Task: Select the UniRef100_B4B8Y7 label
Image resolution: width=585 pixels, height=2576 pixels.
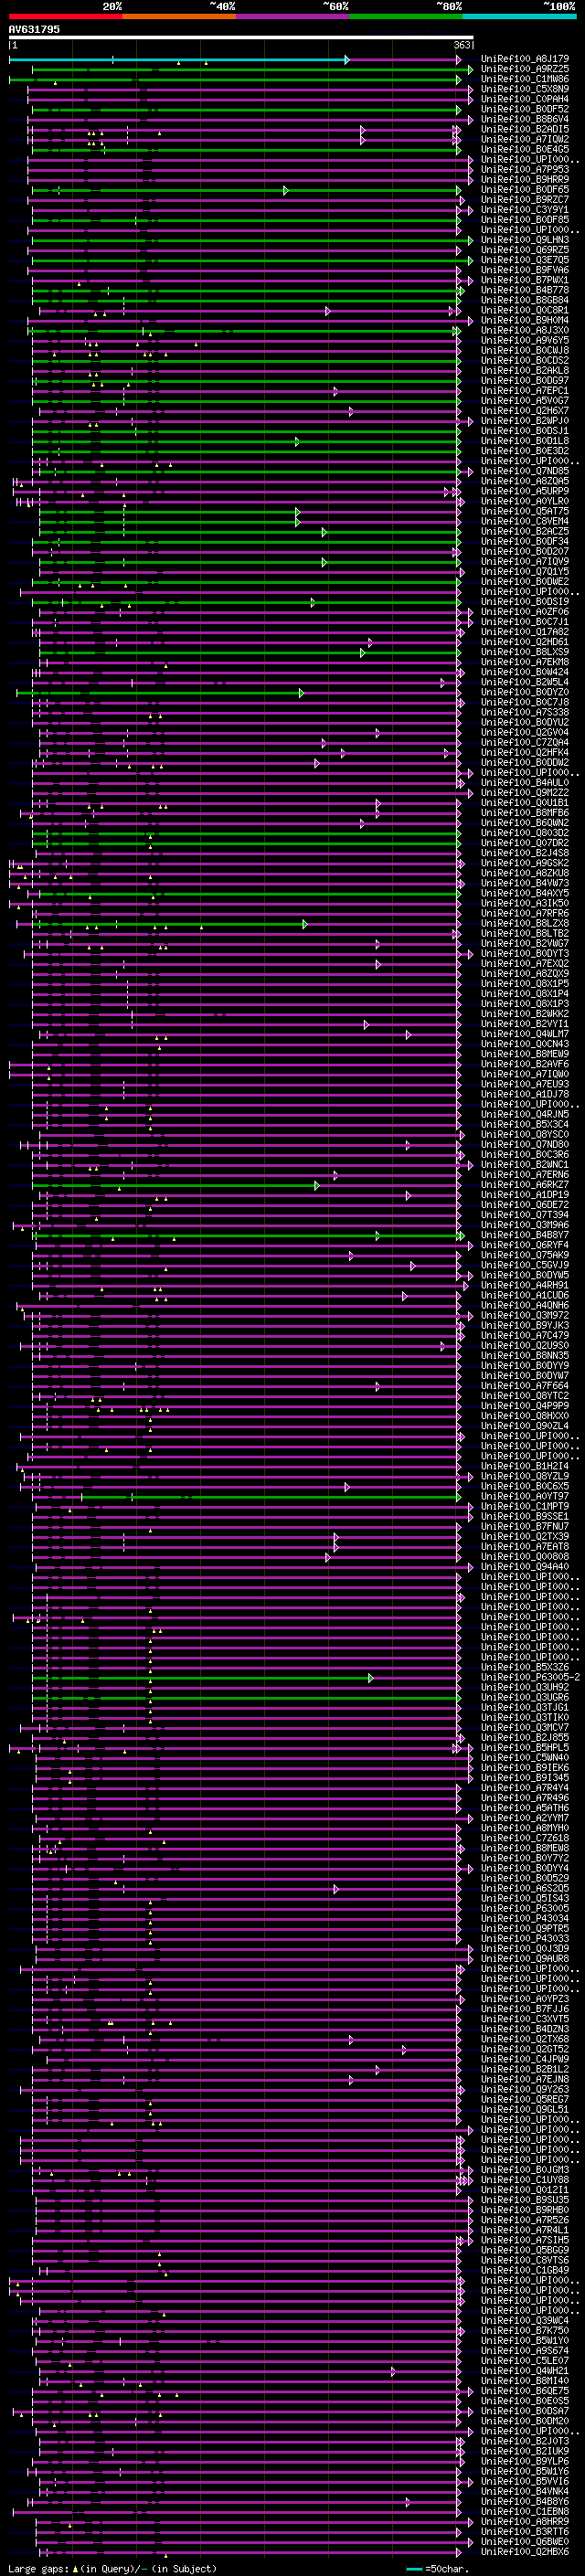Action: point(525,1235)
